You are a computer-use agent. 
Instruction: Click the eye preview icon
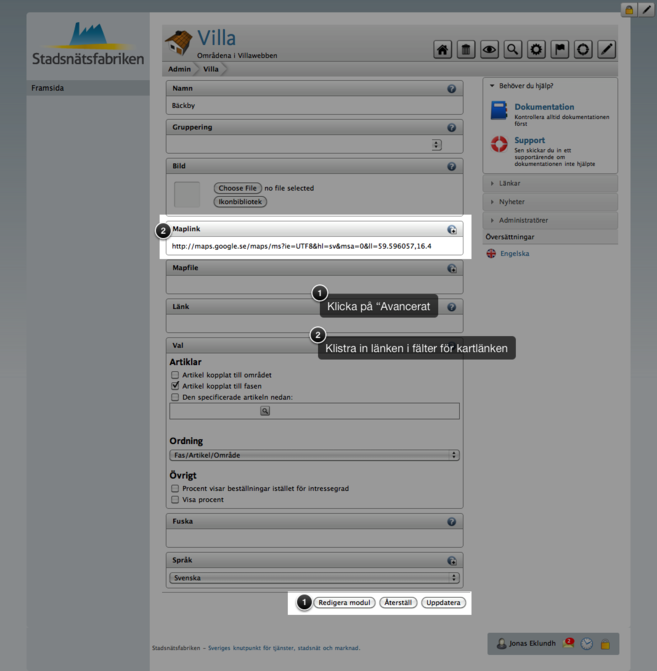coord(489,49)
